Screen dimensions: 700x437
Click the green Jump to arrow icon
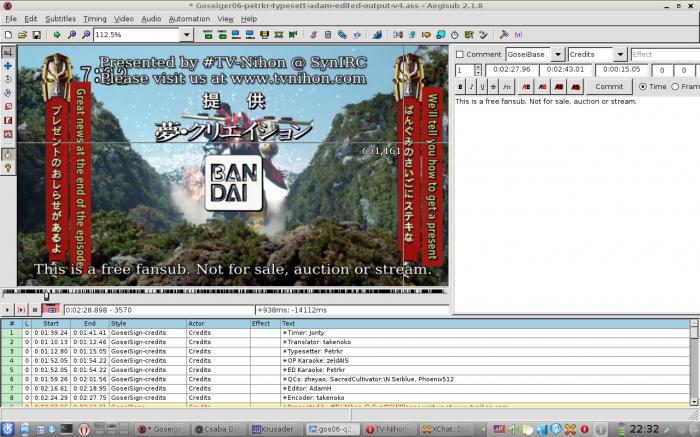[x=57, y=34]
